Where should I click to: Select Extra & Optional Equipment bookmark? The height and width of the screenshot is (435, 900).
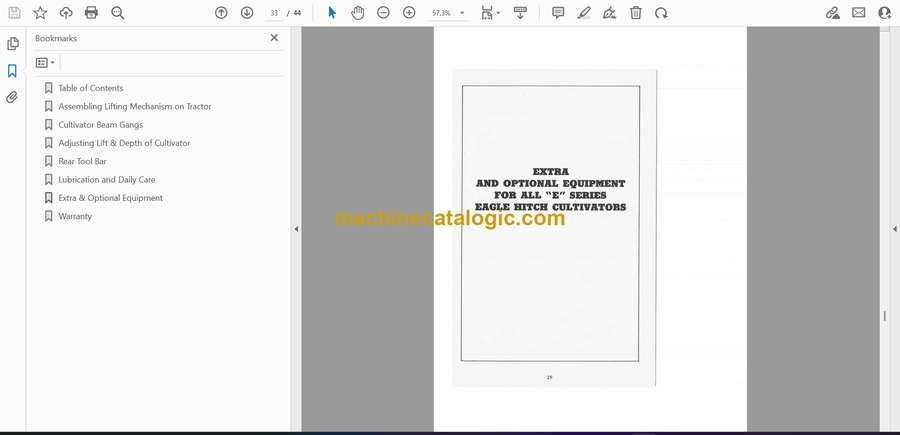tap(110, 198)
